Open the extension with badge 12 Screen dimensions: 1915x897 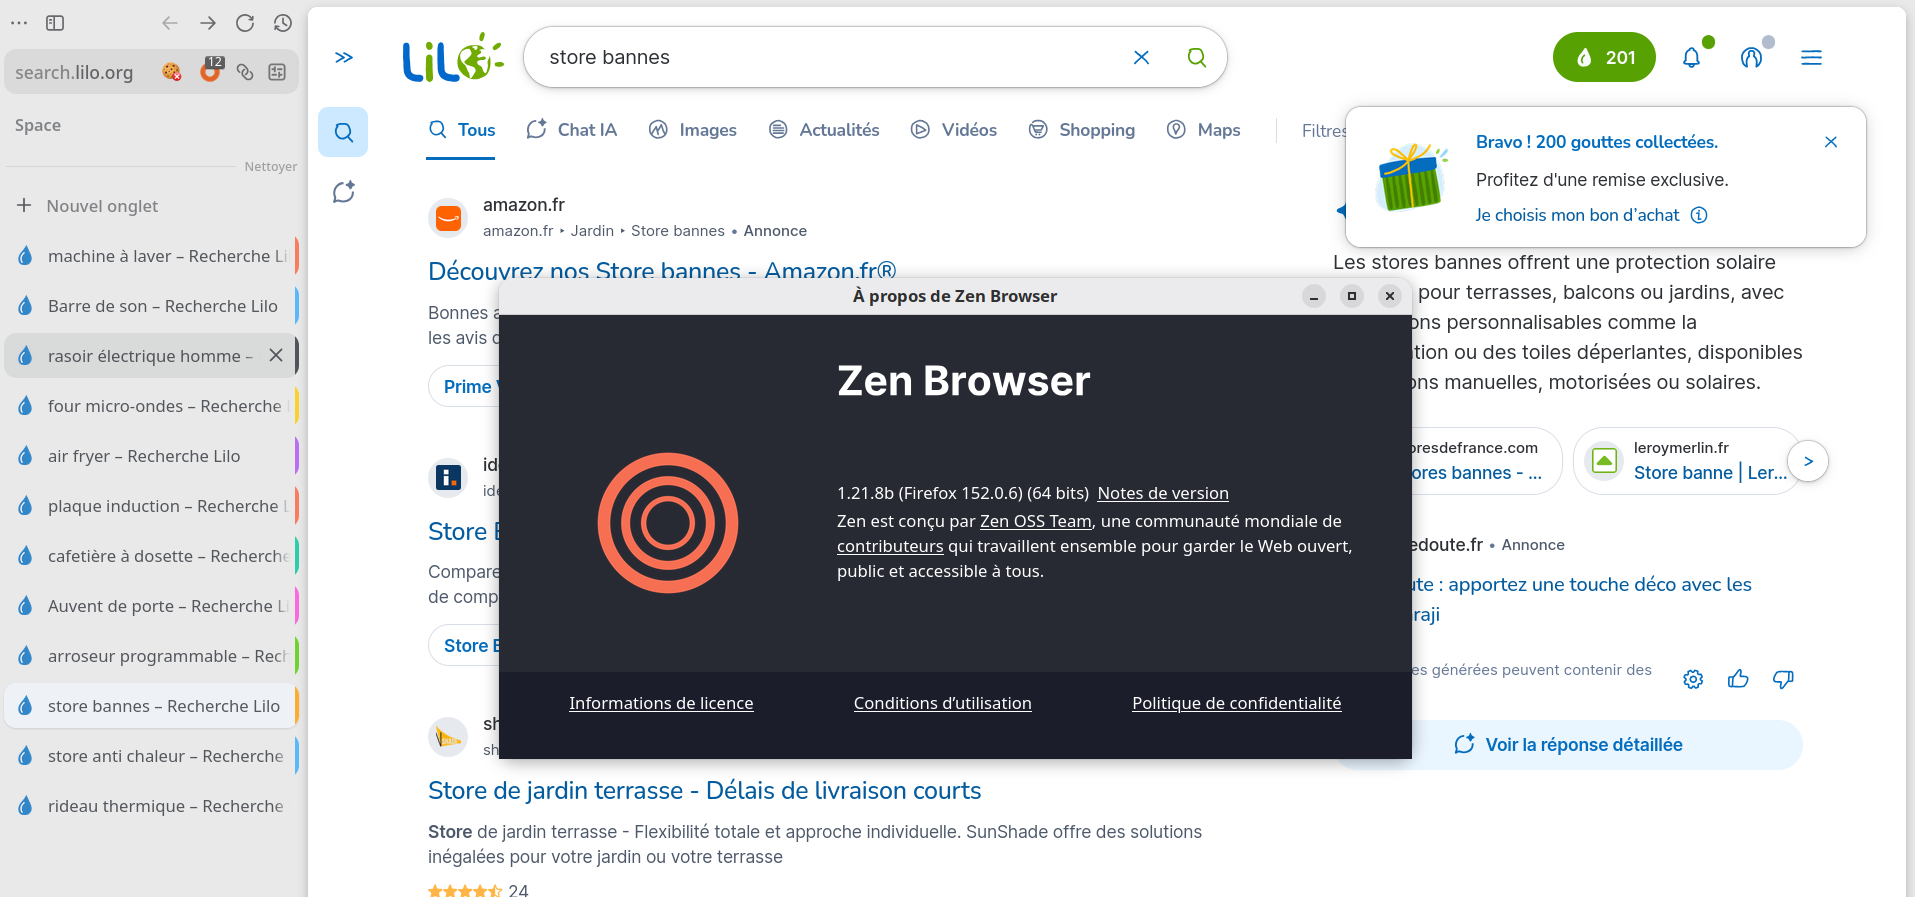pyautogui.click(x=210, y=70)
